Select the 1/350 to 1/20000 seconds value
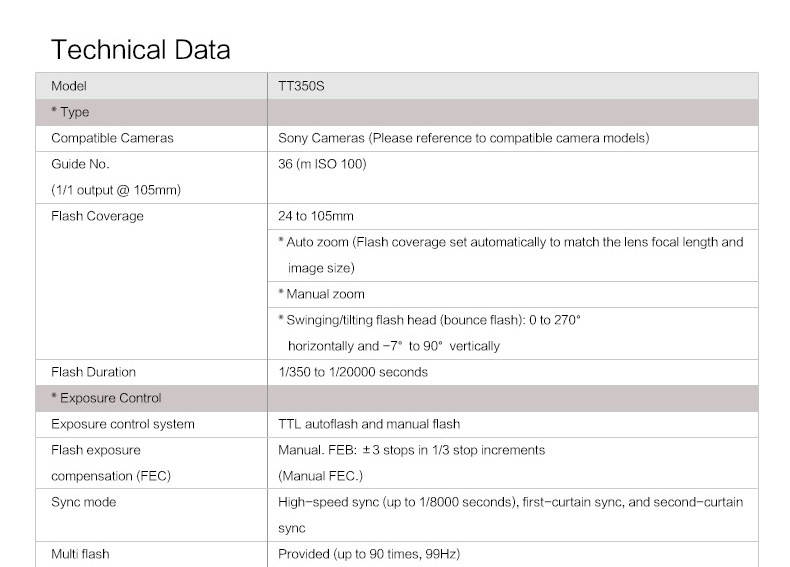Viewport: 790px width, 567px height. click(353, 372)
